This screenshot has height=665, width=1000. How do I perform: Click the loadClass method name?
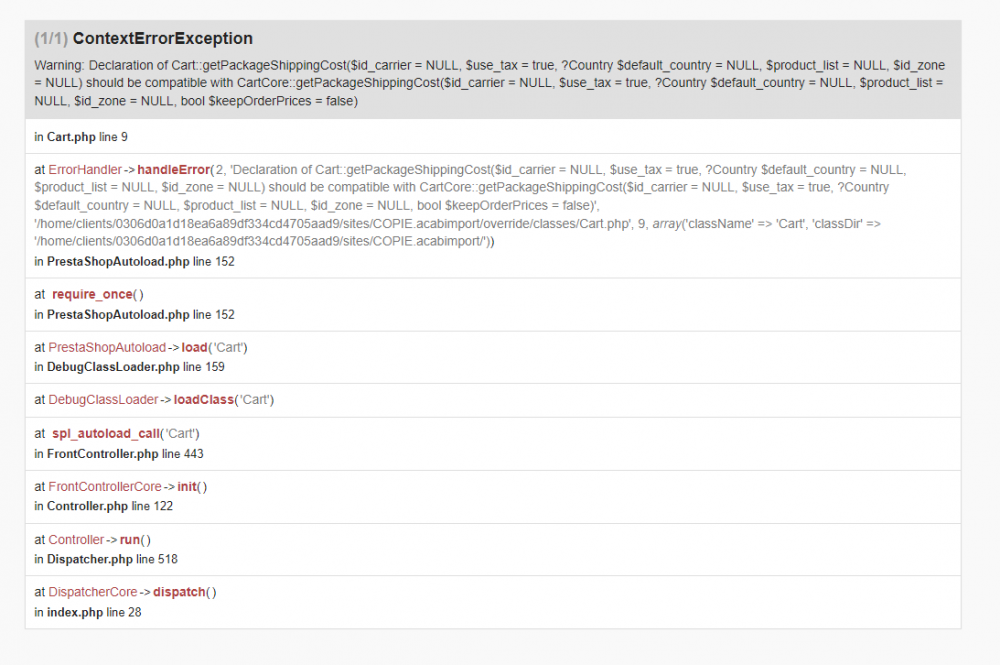[x=204, y=400]
